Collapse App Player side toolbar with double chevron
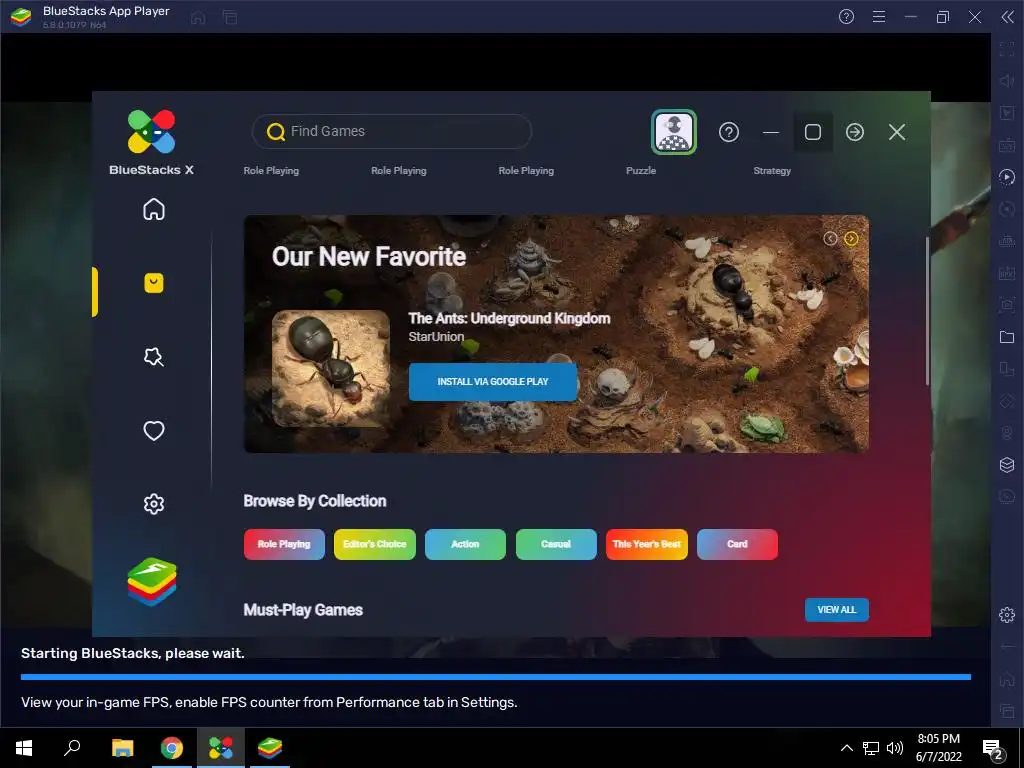Screen dimensions: 1024x768 [x=1008, y=17]
